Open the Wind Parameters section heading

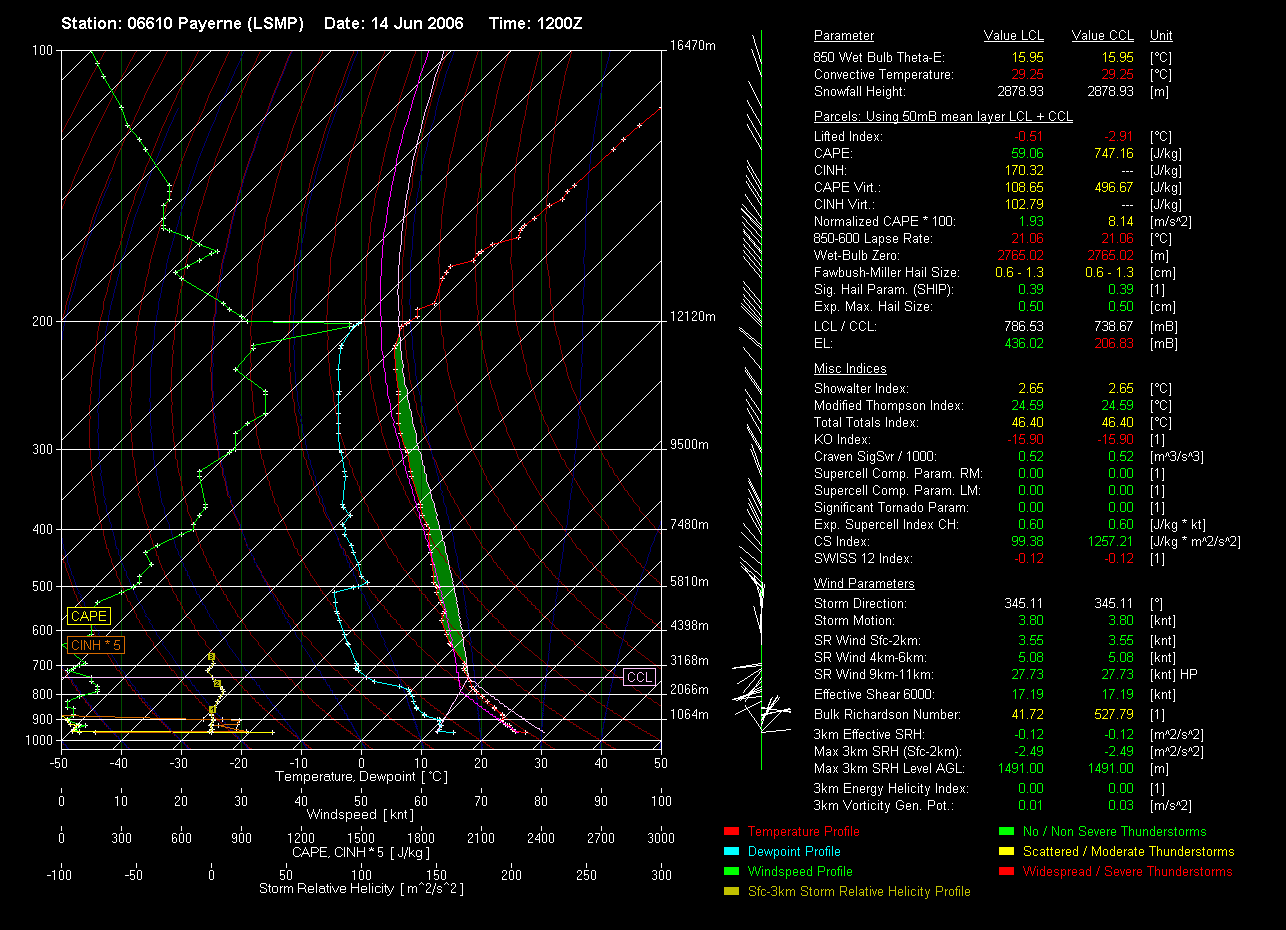click(864, 584)
